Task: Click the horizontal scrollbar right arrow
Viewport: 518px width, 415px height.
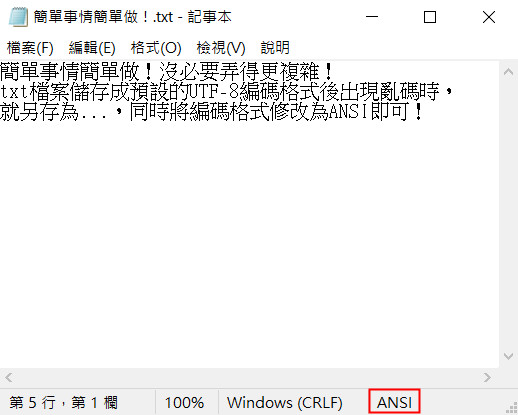Action: [x=487, y=378]
